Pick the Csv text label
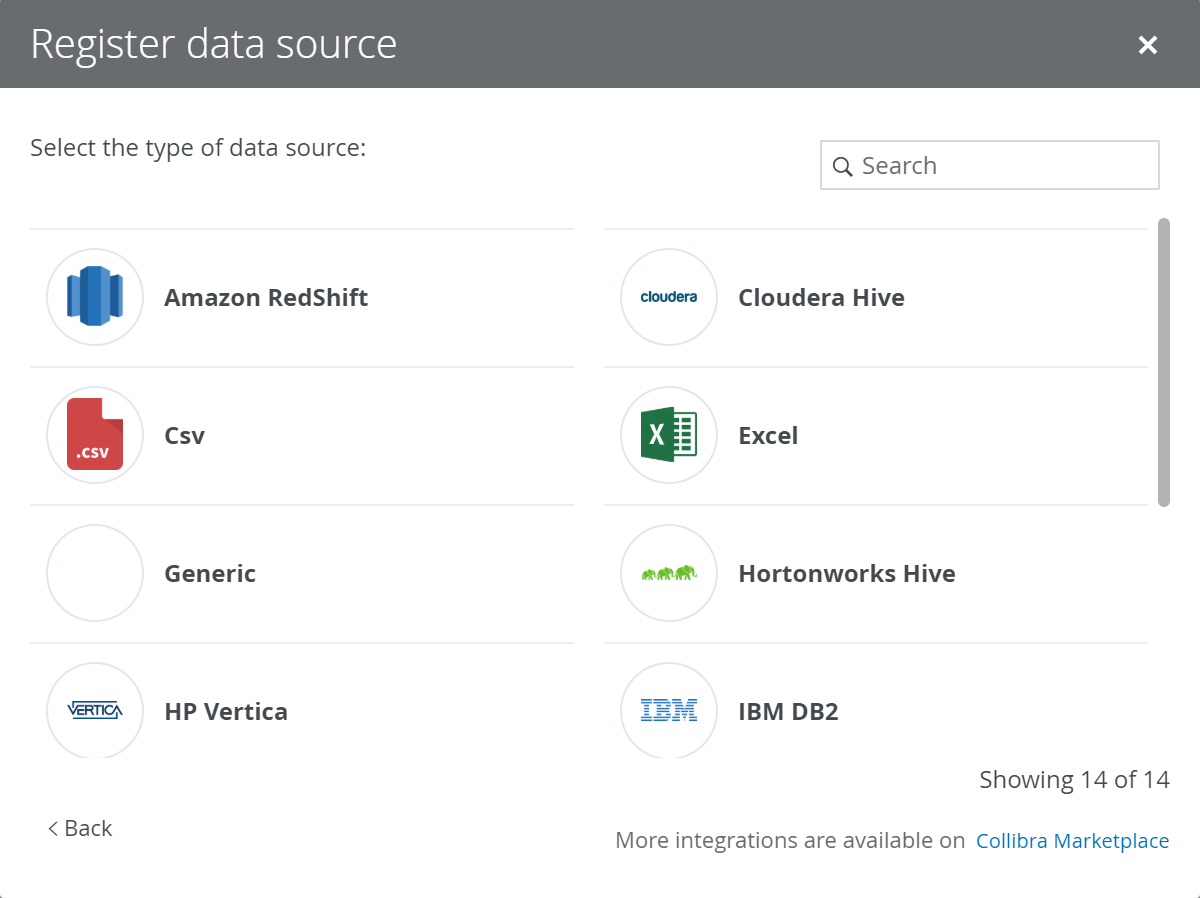 tap(185, 436)
